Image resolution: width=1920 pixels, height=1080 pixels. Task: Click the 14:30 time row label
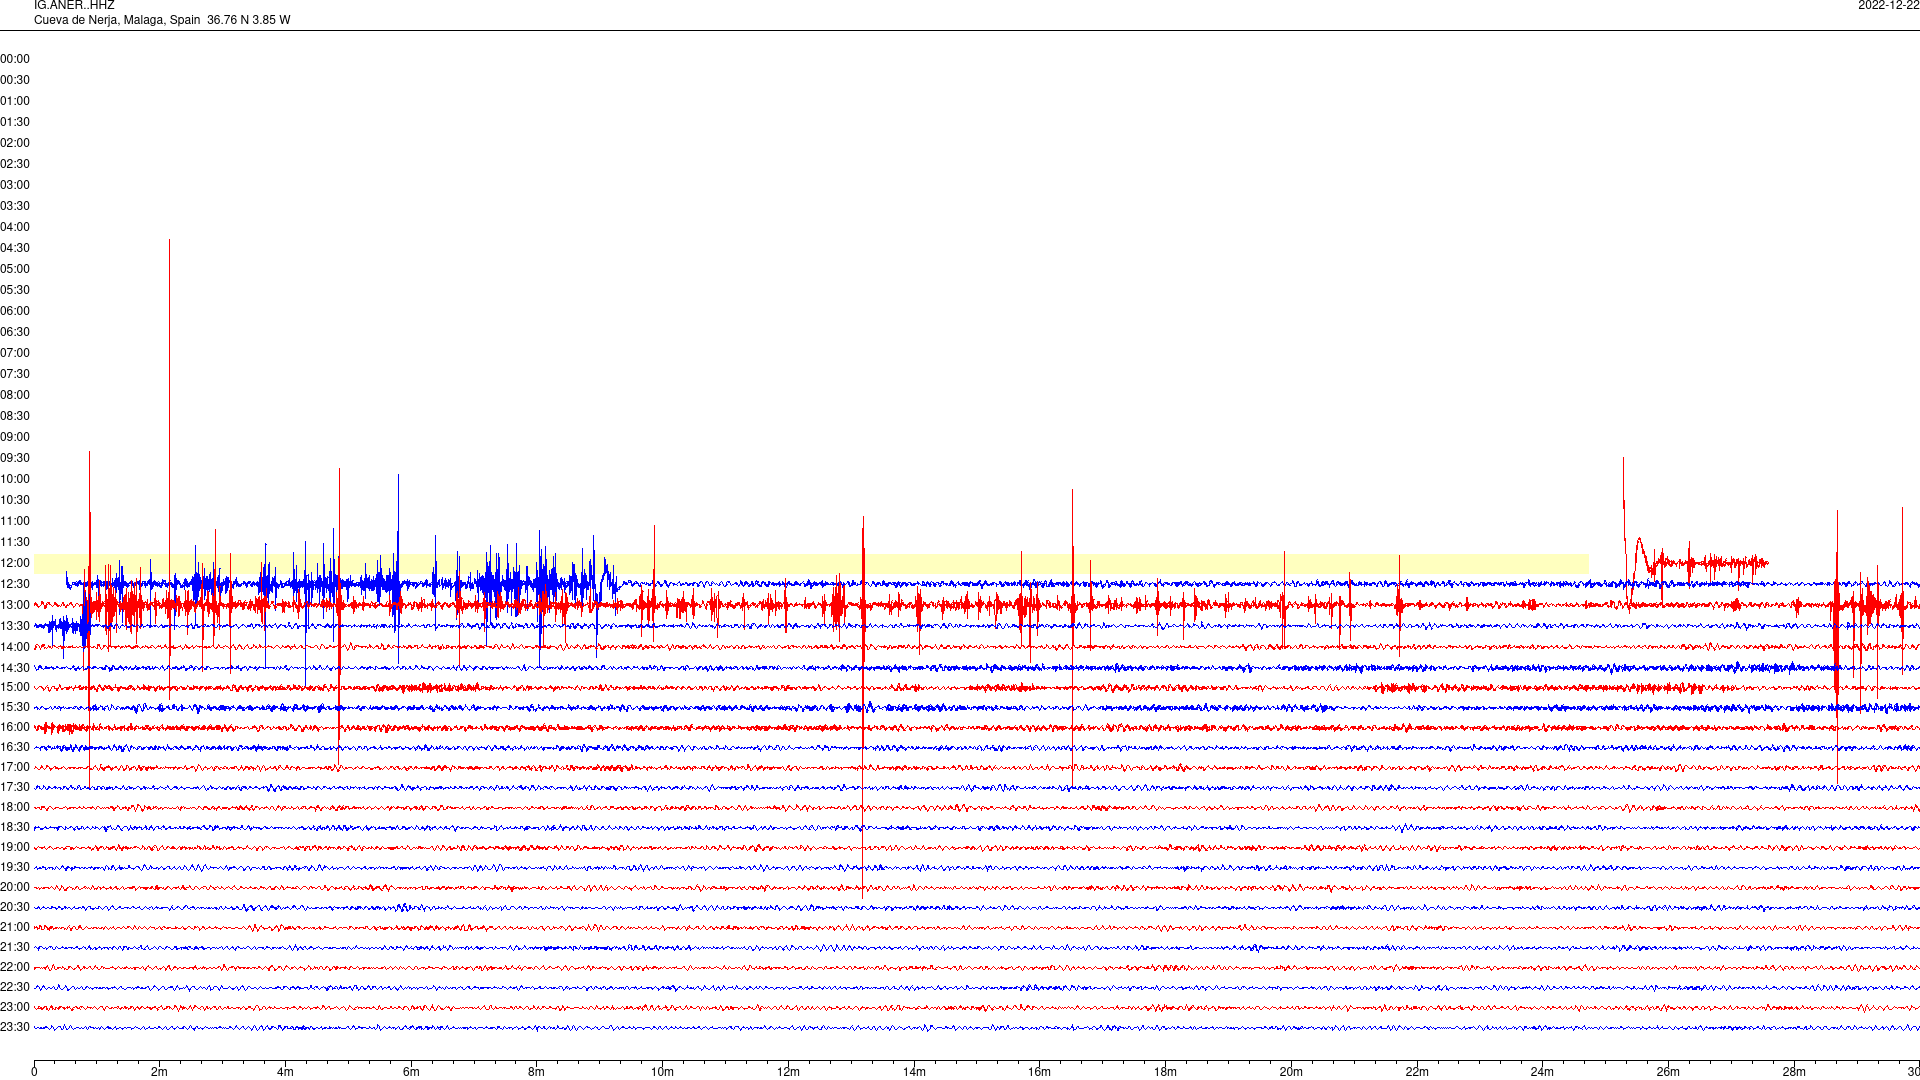(15, 668)
